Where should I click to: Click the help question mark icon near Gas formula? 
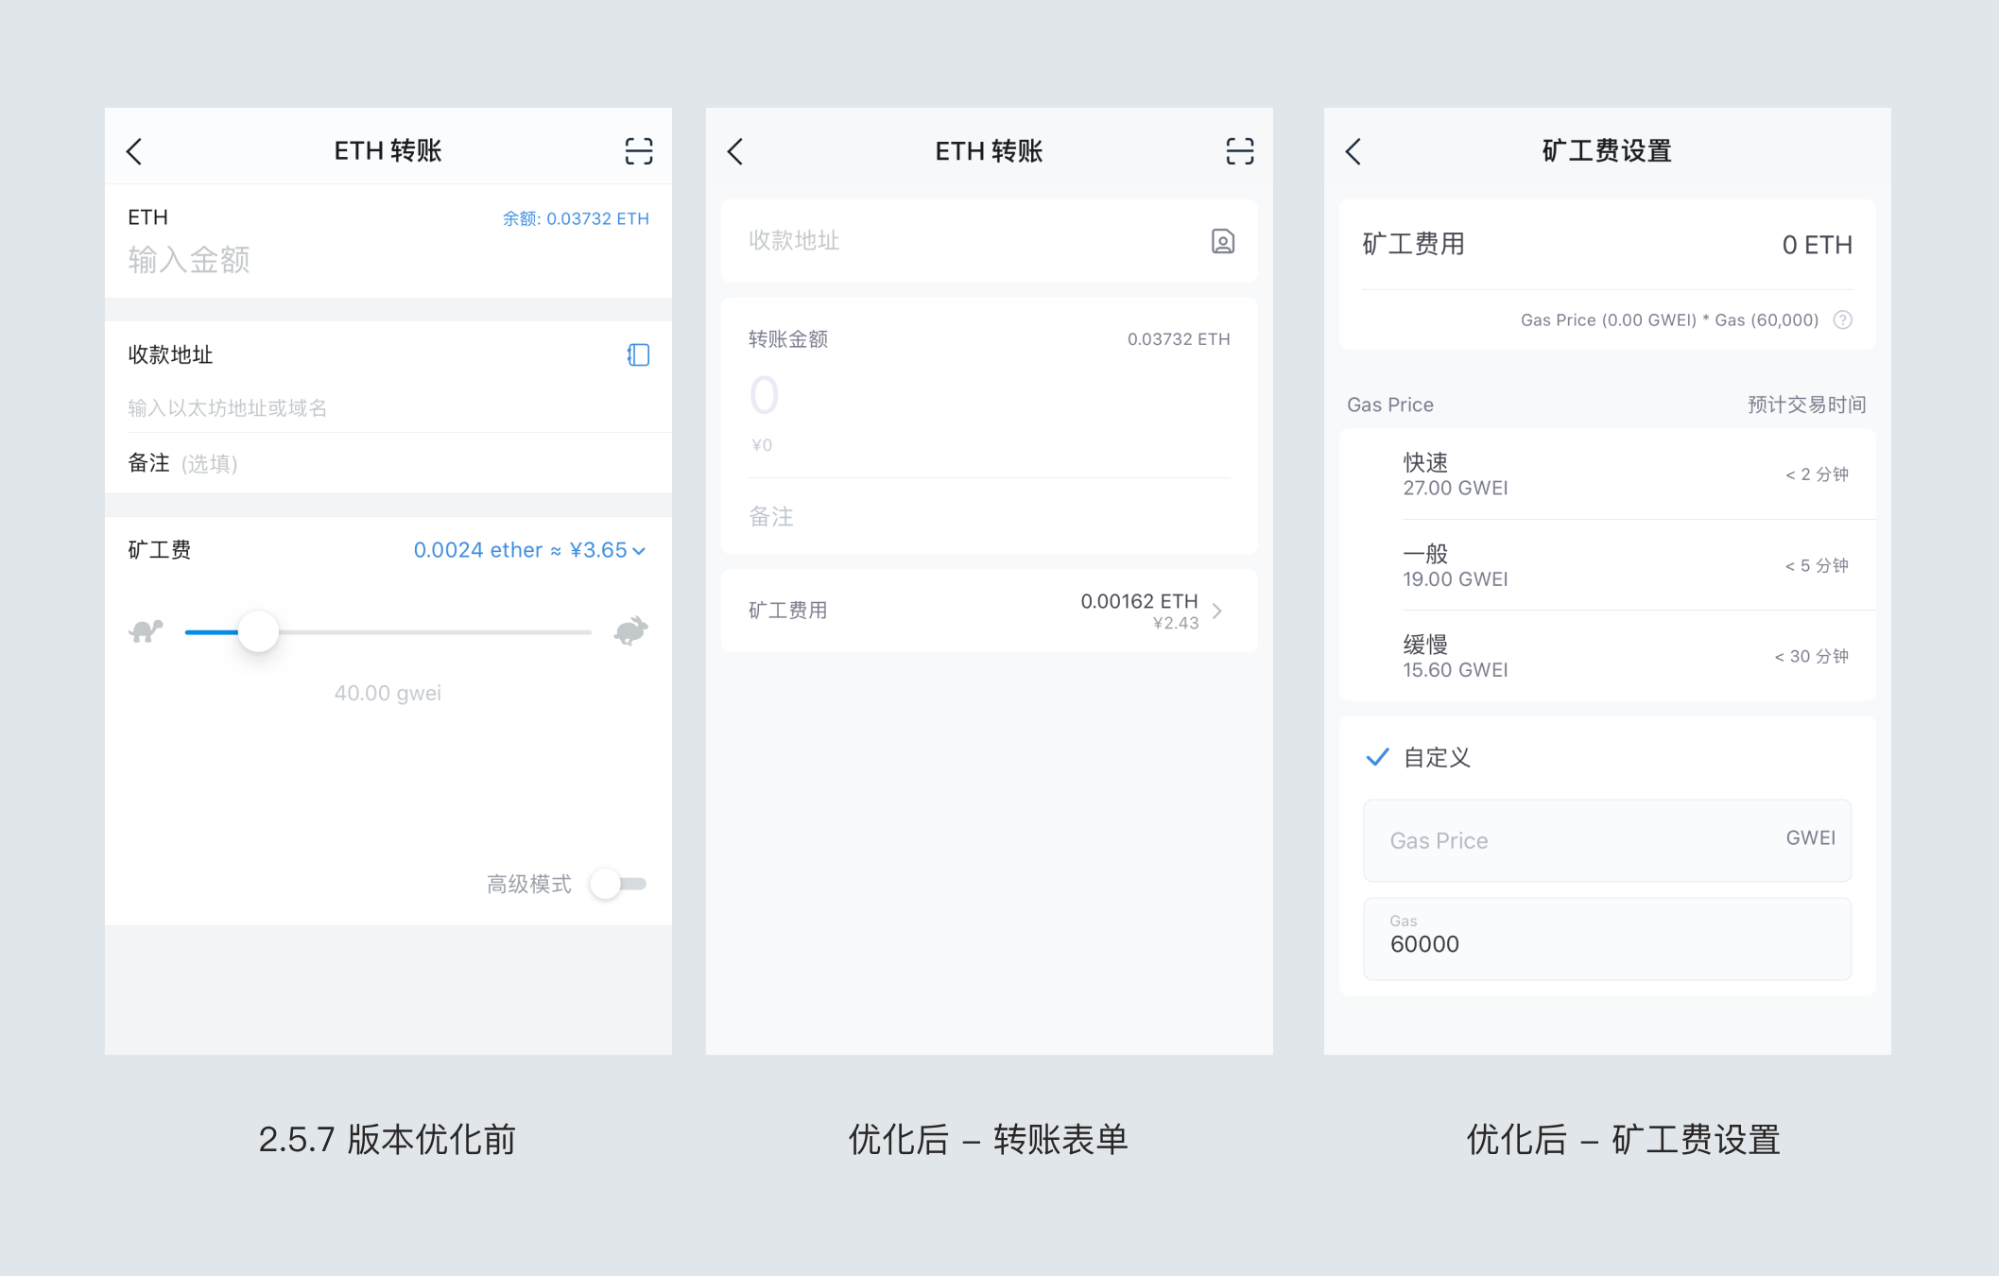[1843, 320]
